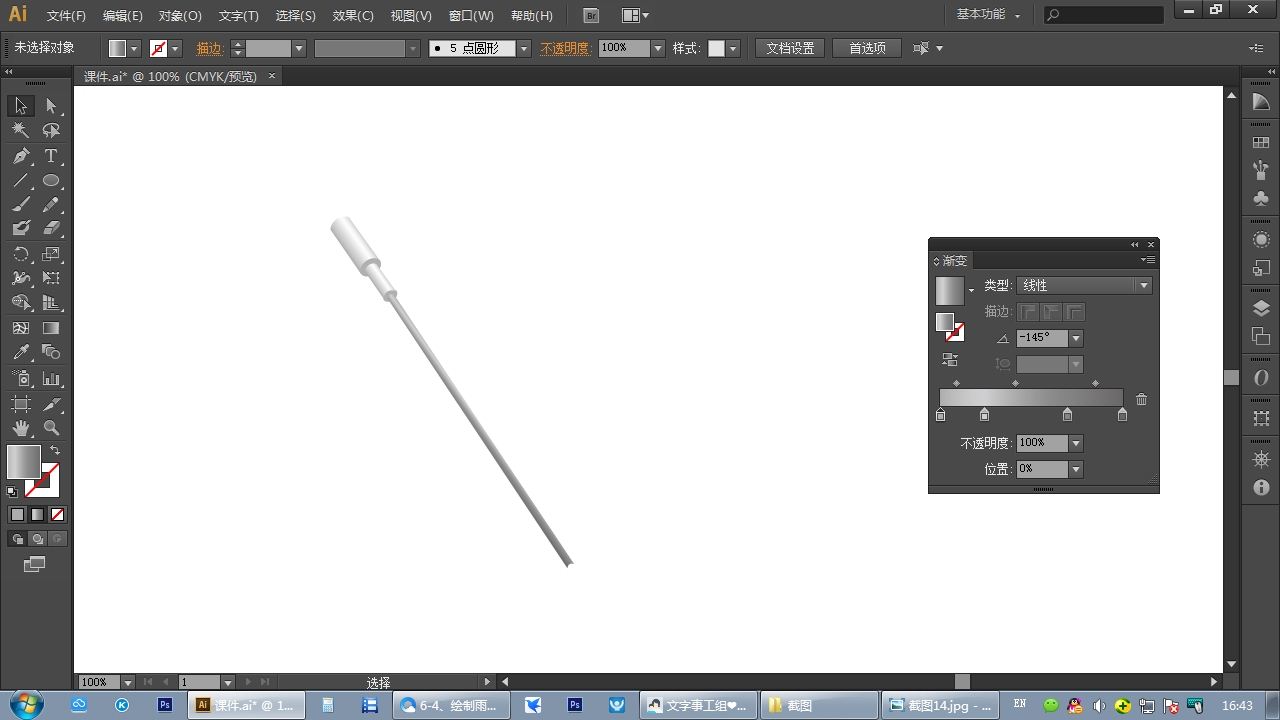Open the 样式 style dropdown arrow

(x=732, y=48)
